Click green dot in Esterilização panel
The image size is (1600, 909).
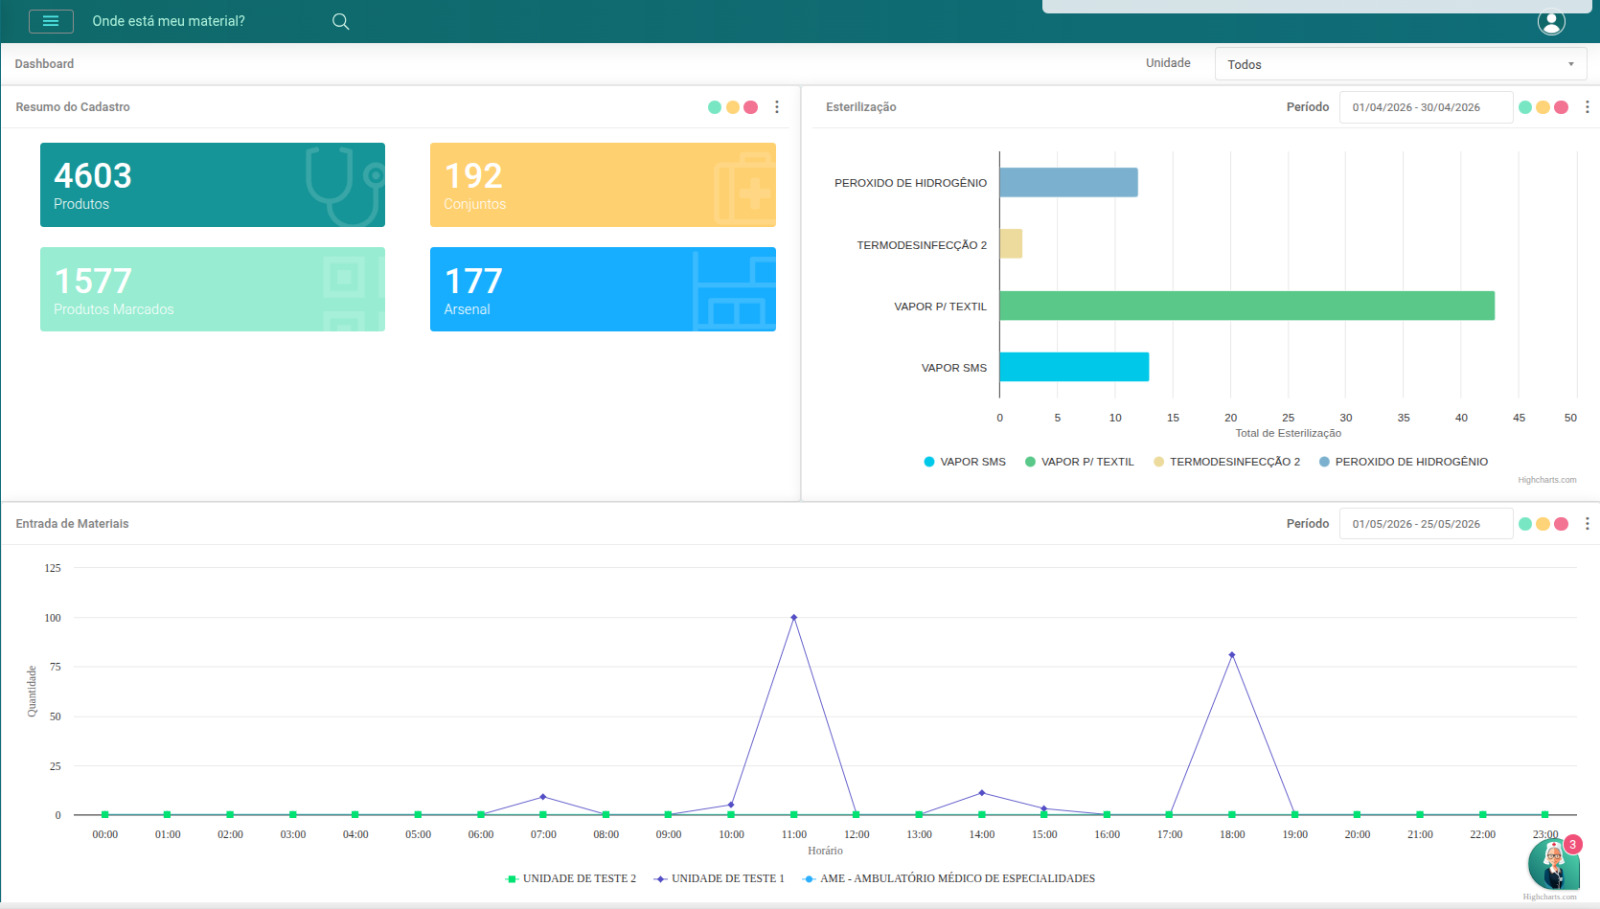[1525, 107]
